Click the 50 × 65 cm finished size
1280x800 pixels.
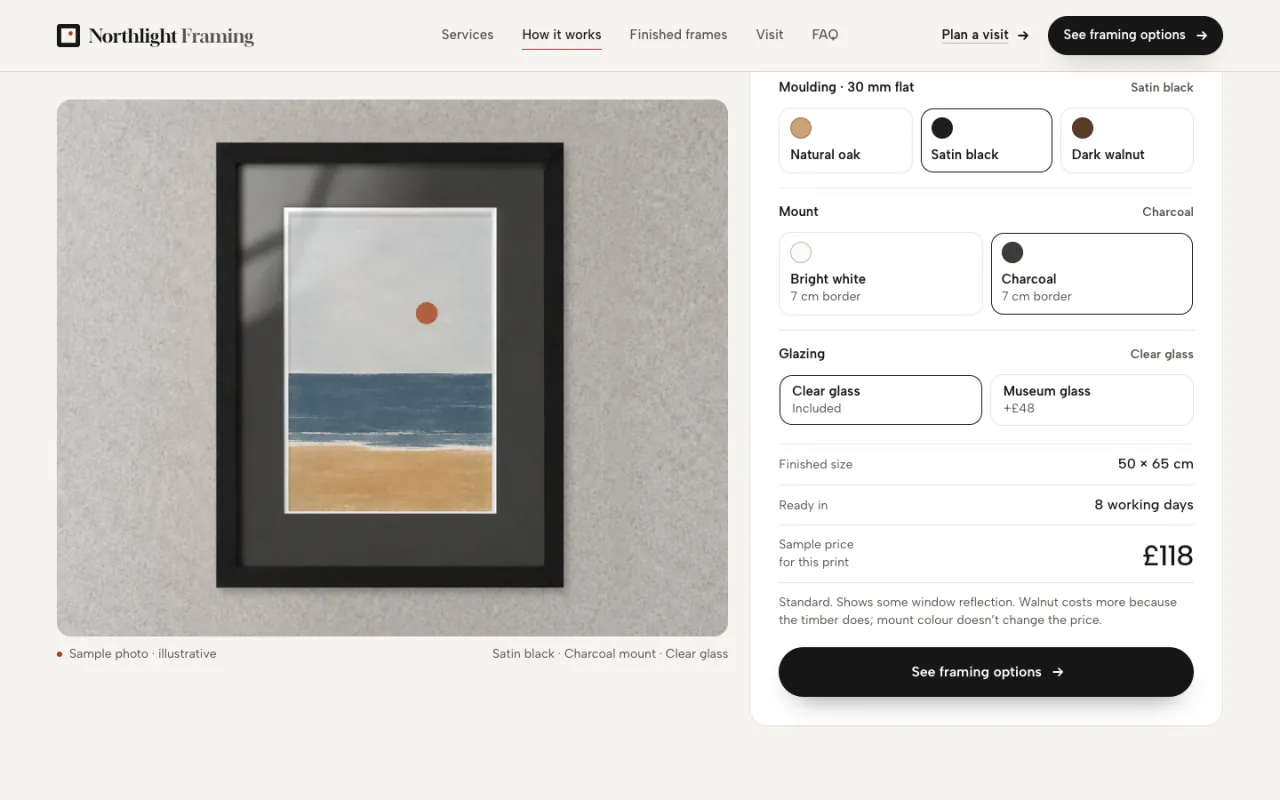coord(1156,464)
